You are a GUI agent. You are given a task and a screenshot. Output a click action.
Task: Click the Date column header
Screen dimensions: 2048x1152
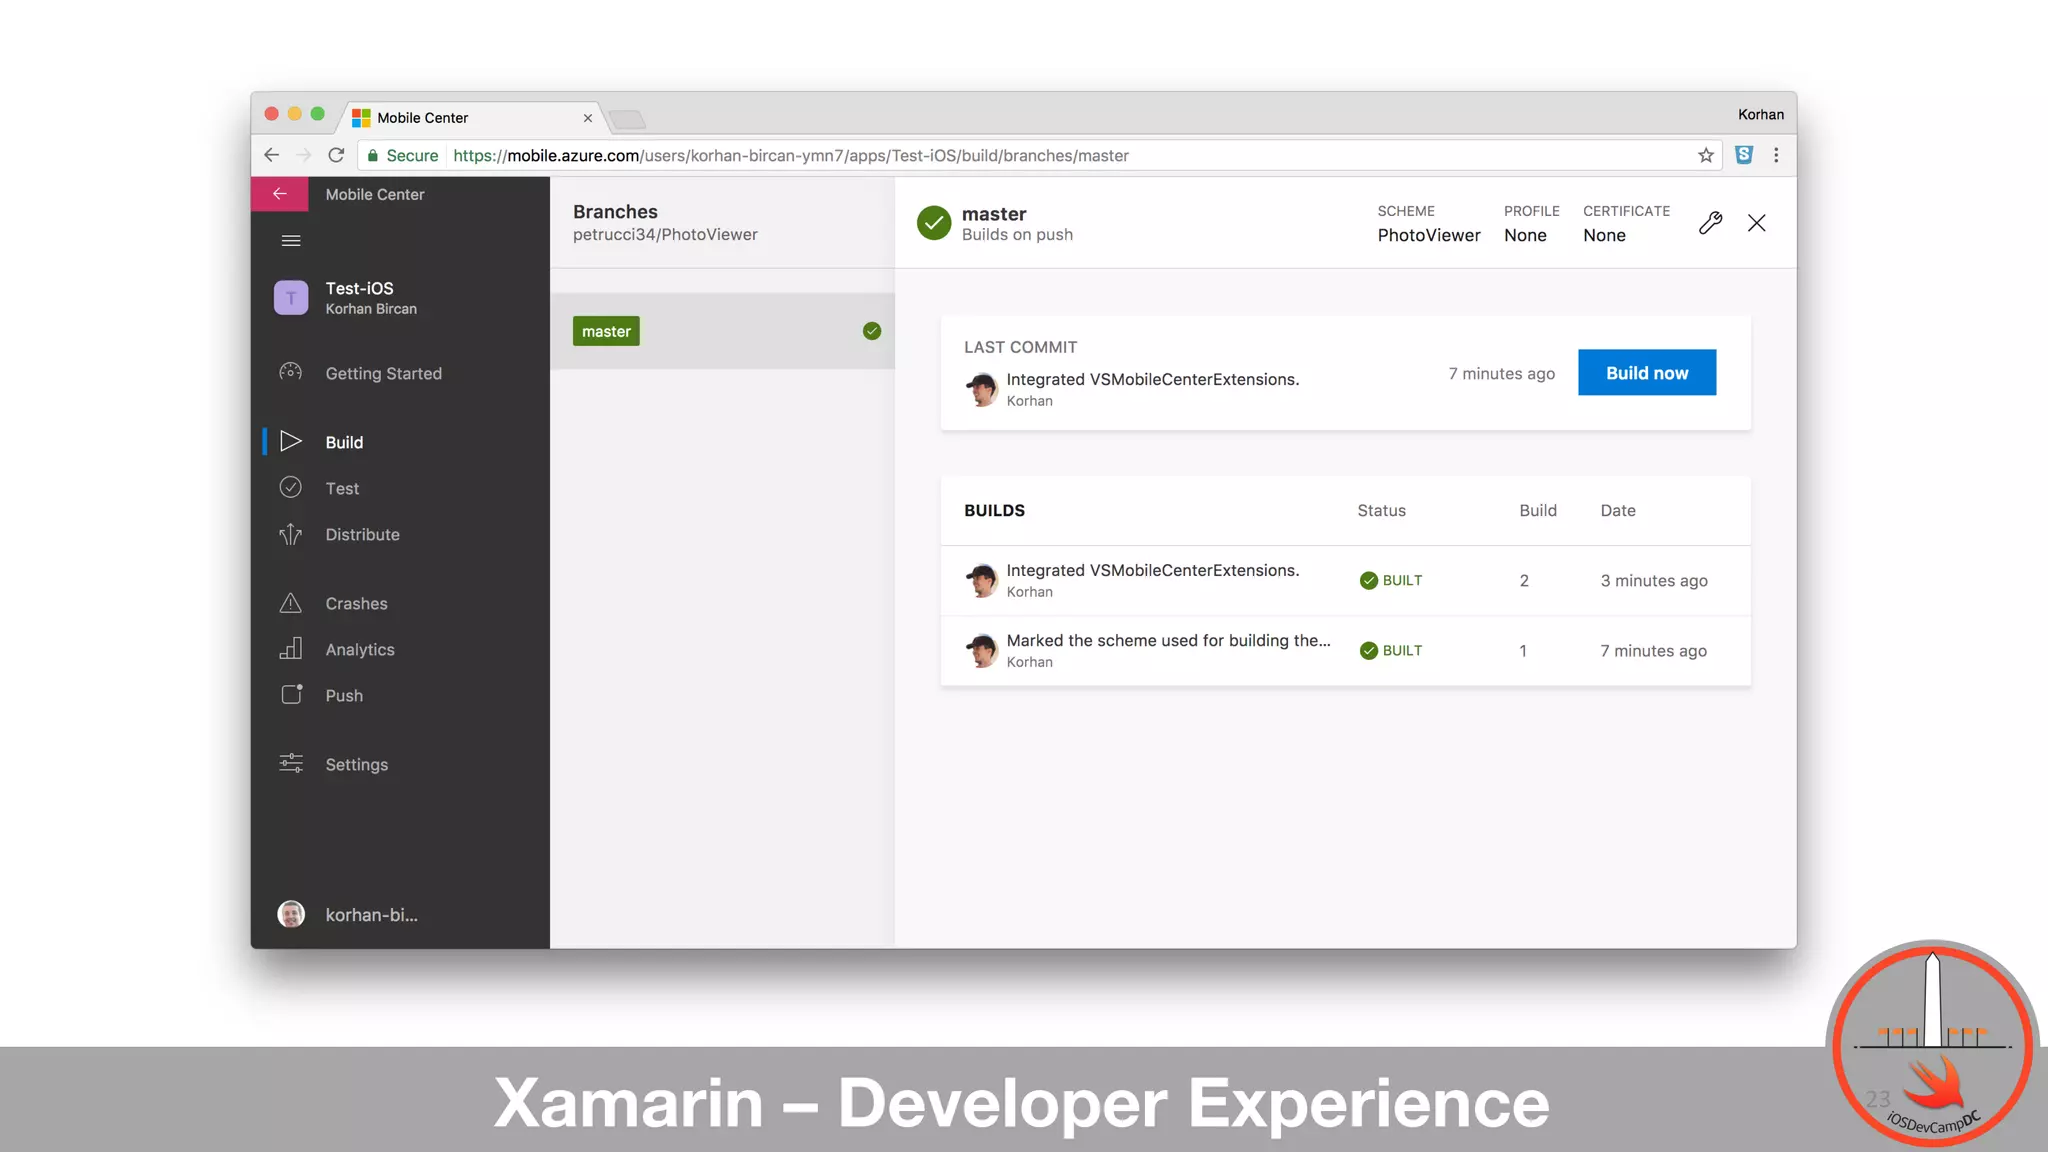point(1618,510)
